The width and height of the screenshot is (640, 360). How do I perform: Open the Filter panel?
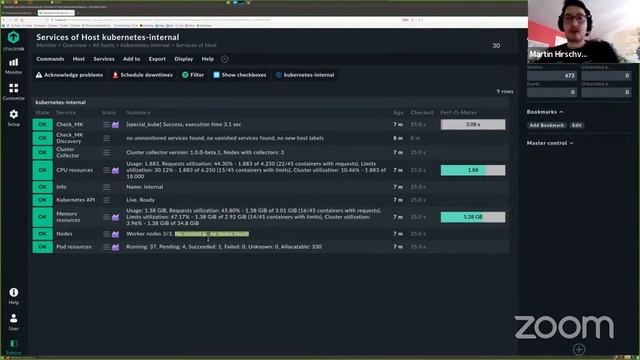[x=193, y=75]
